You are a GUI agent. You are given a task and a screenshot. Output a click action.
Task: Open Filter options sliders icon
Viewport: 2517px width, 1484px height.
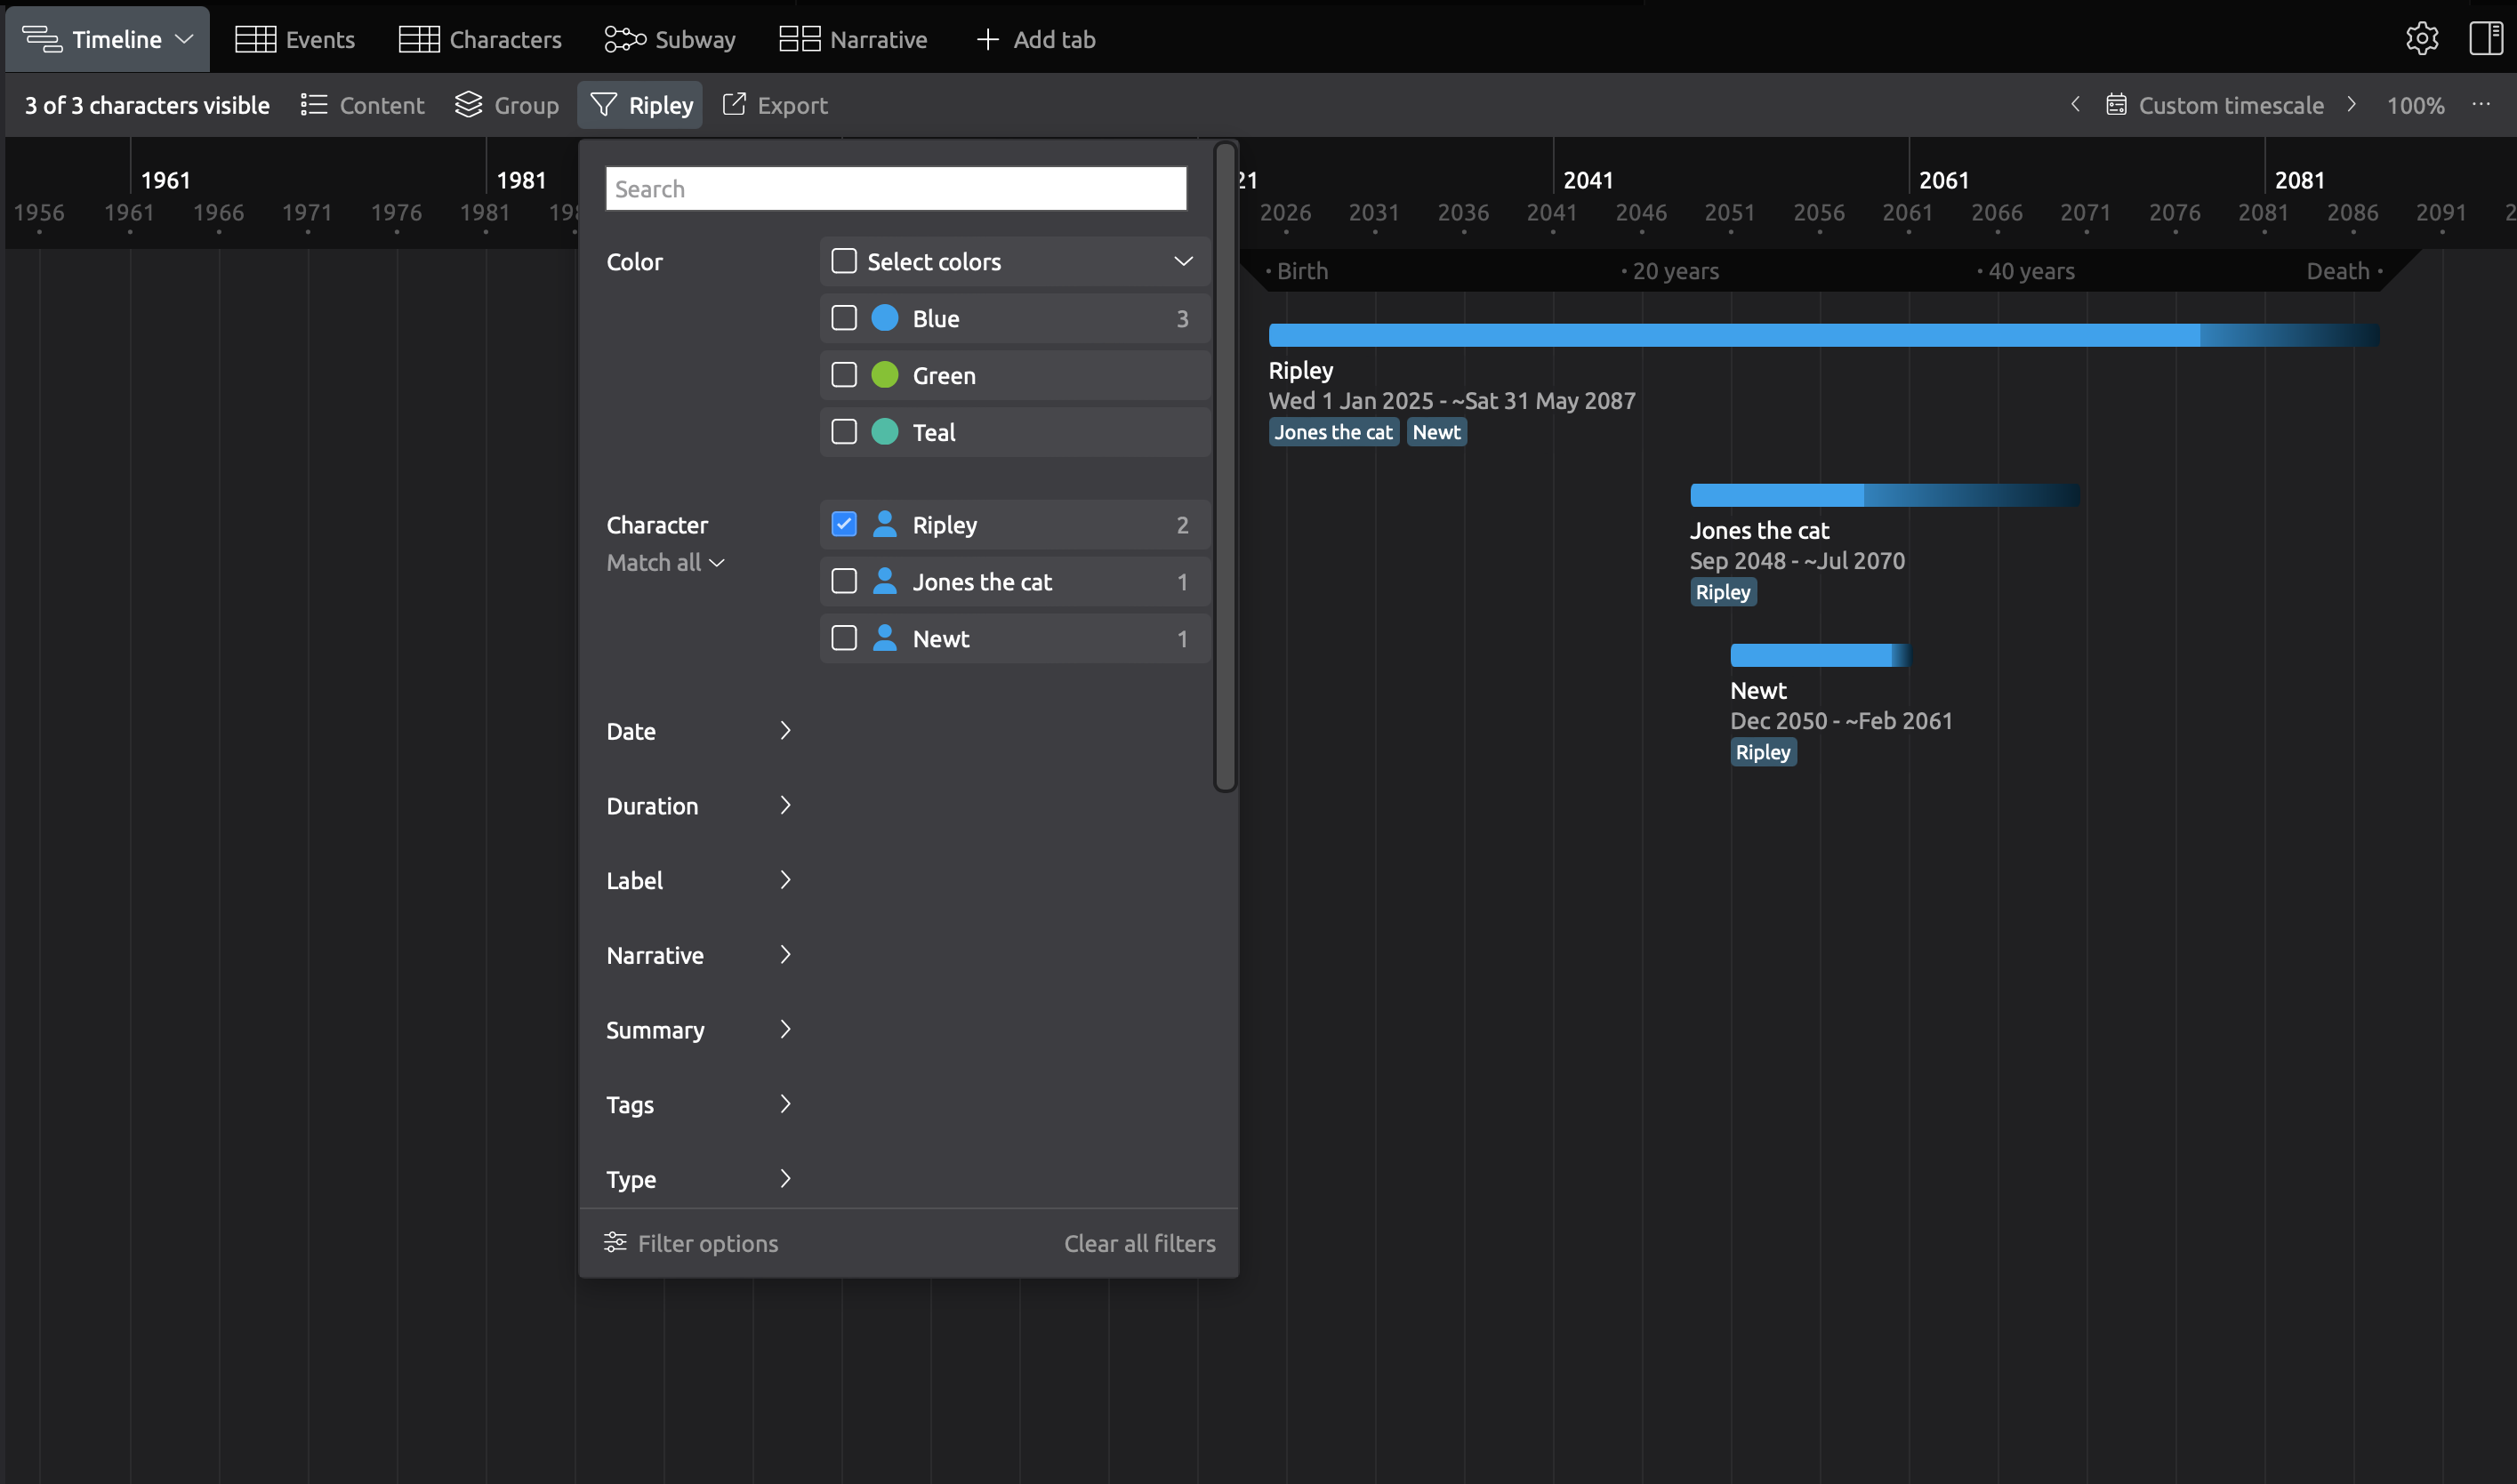(x=615, y=1242)
